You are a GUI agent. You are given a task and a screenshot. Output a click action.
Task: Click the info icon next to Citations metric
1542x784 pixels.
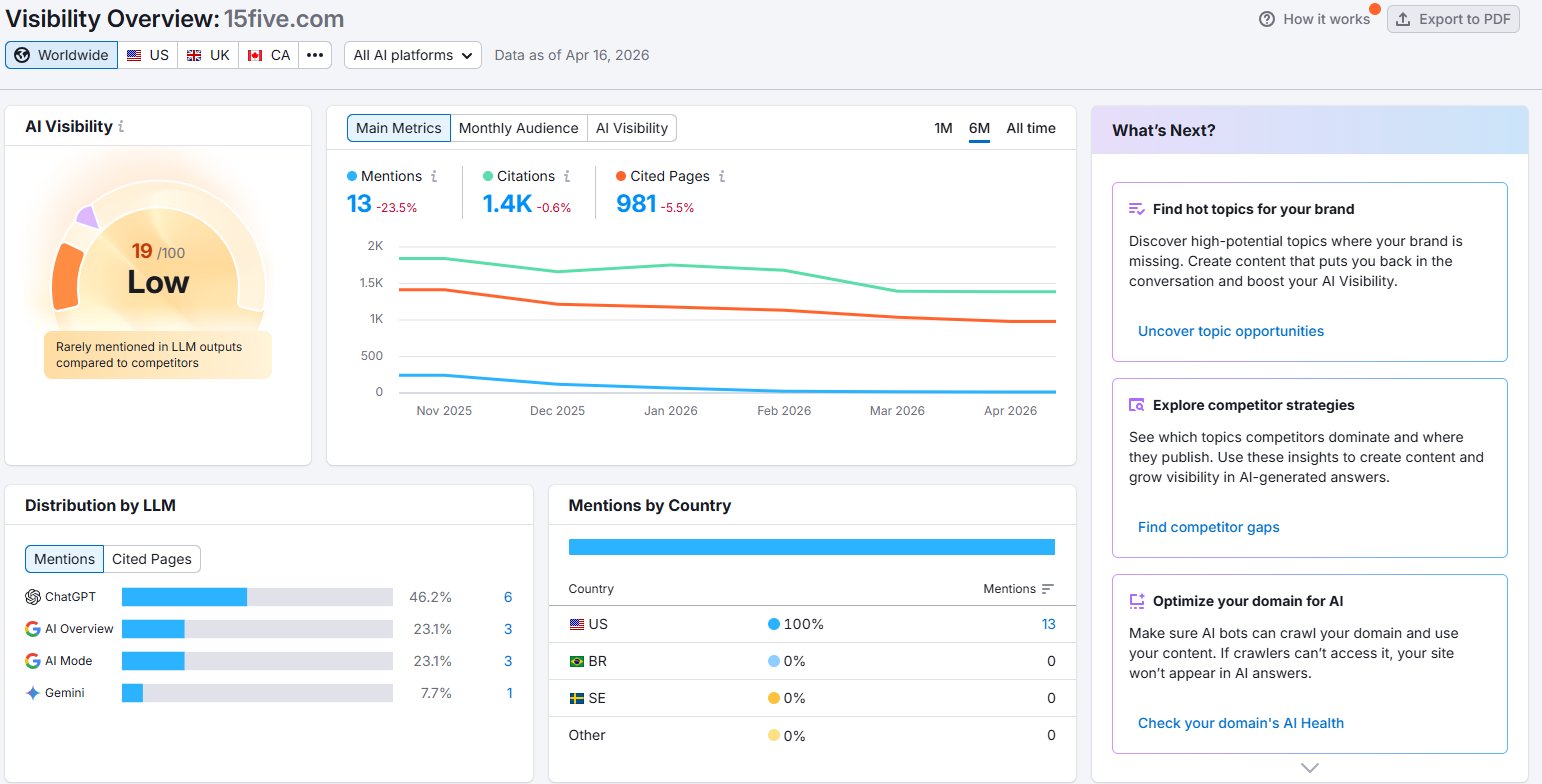[567, 176]
